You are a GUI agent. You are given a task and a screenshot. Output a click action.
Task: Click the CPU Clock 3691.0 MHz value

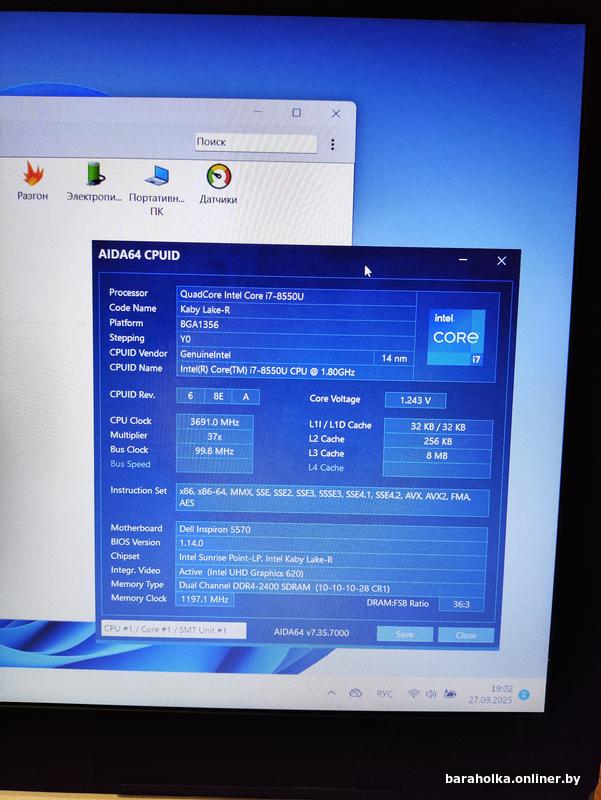point(214,422)
